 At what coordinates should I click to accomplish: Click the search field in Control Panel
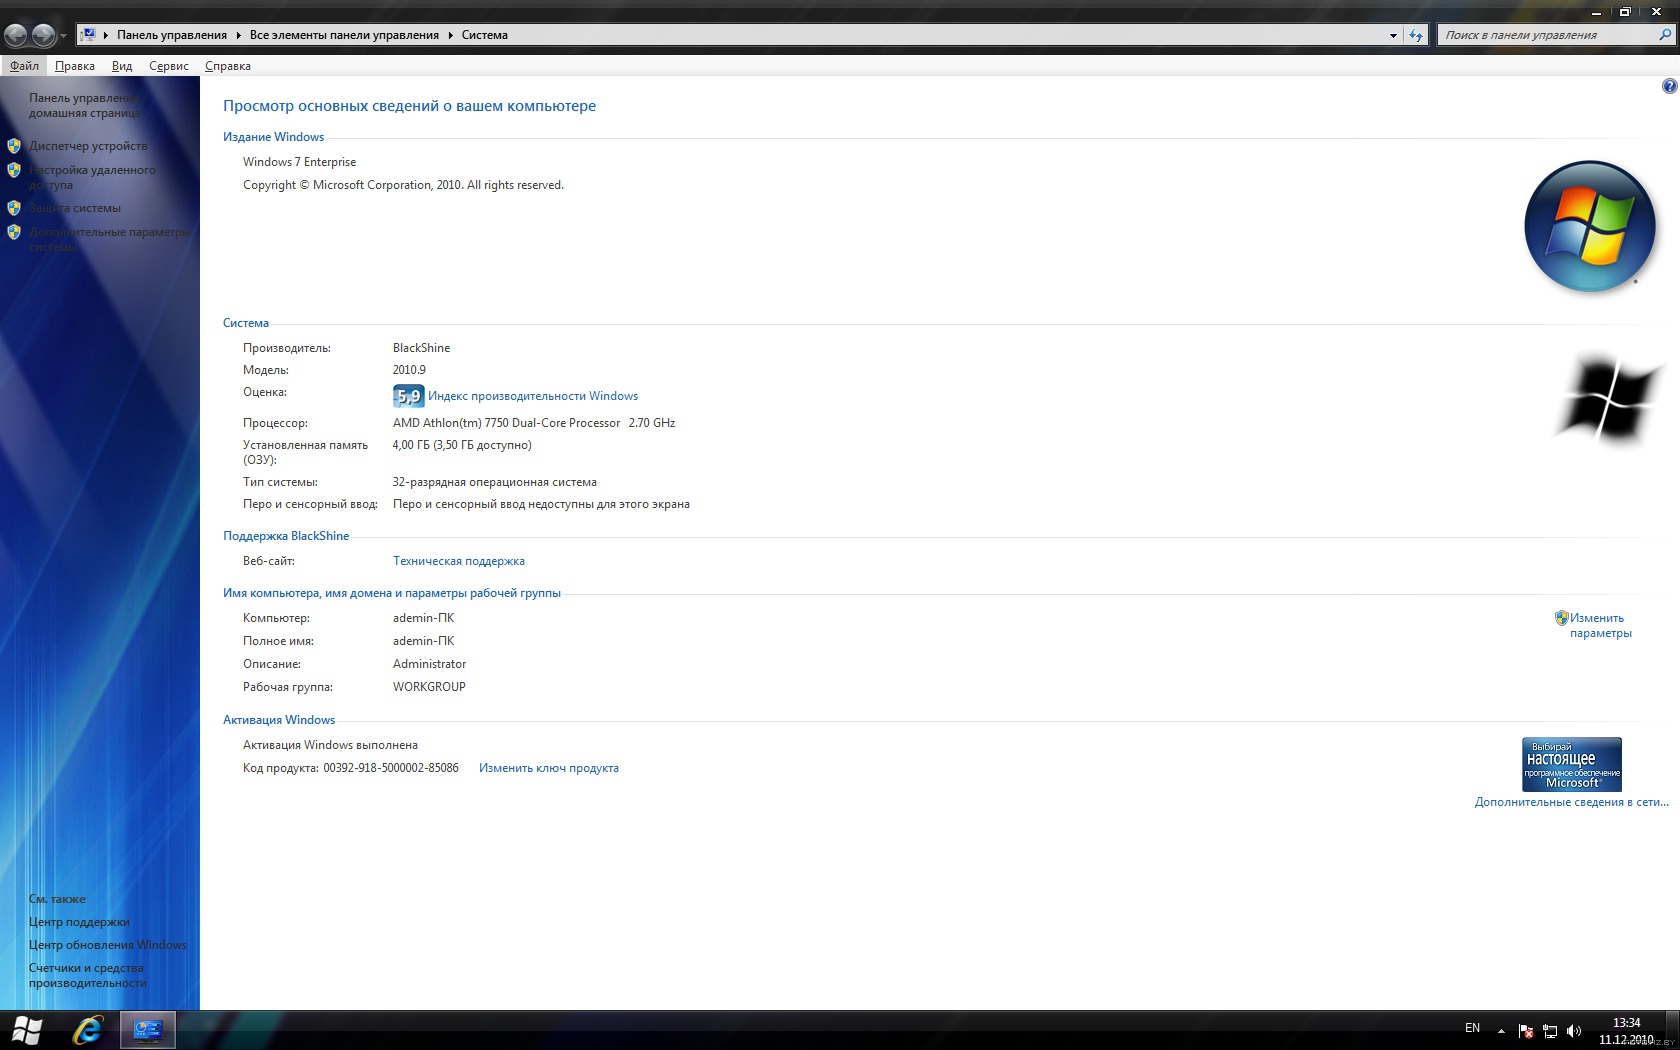click(1547, 35)
